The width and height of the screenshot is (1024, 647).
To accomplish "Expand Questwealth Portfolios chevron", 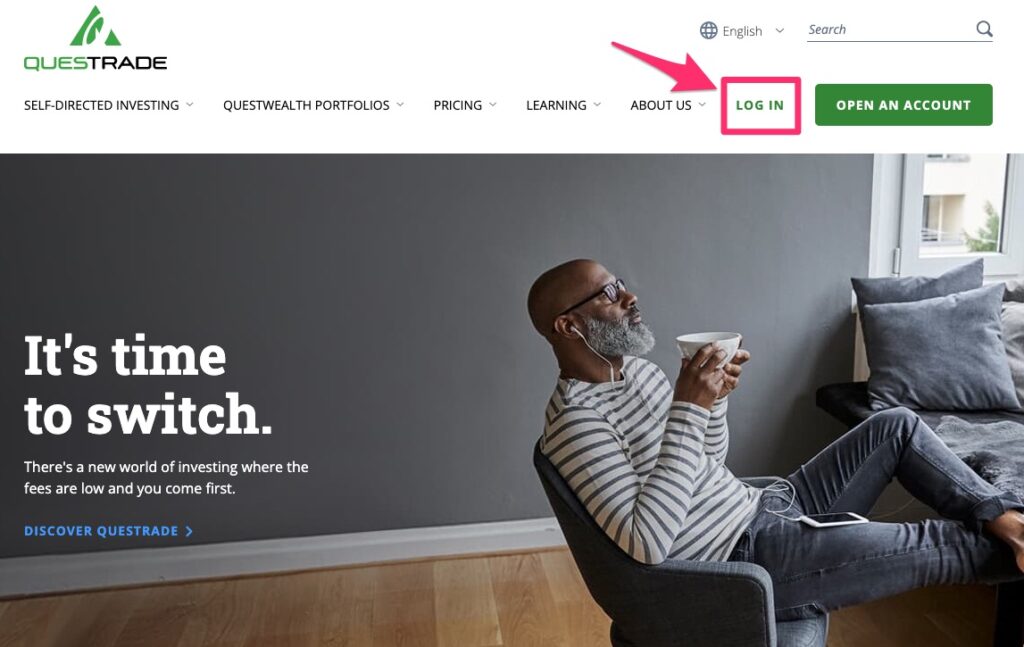I will pyautogui.click(x=400, y=104).
